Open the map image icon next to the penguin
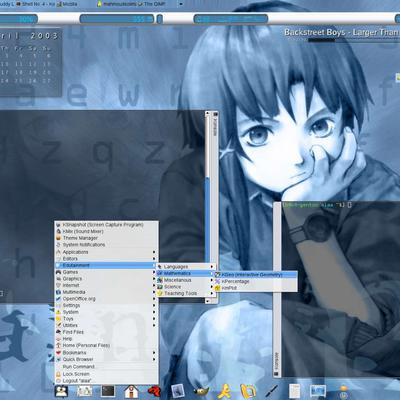This screenshot has width=400, height=400. [84, 391]
